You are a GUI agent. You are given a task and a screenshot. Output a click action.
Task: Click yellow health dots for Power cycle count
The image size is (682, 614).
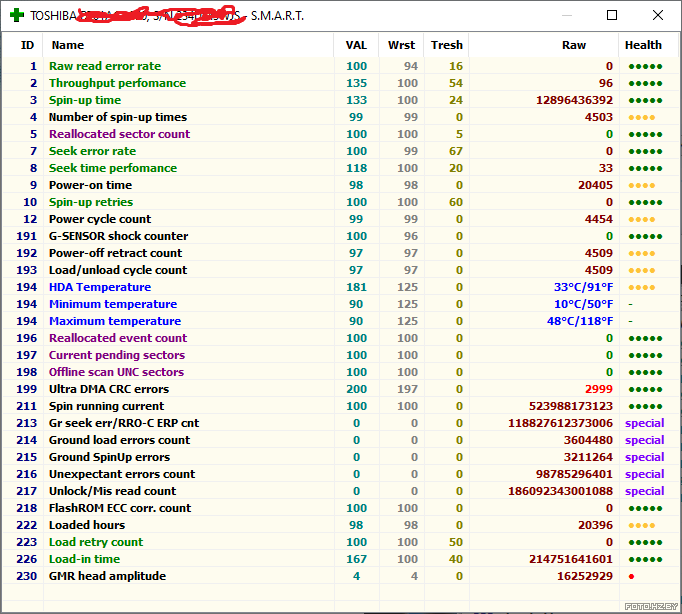point(642,220)
